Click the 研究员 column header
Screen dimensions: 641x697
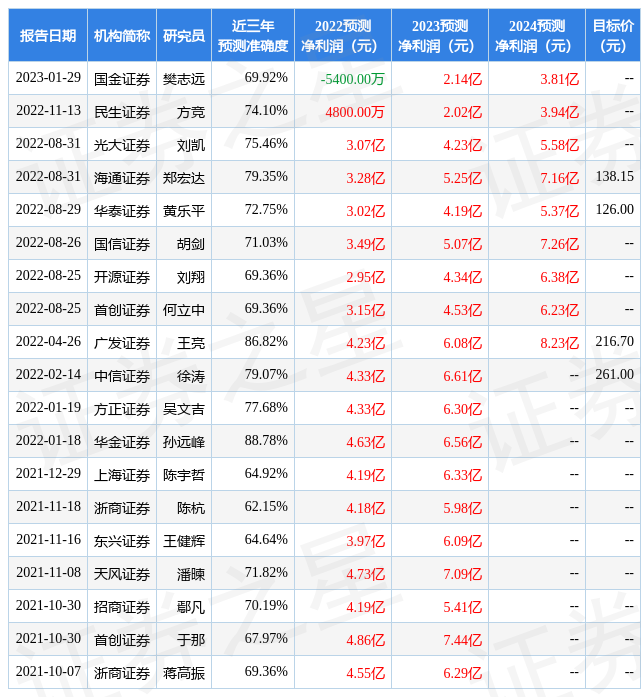click(x=184, y=35)
